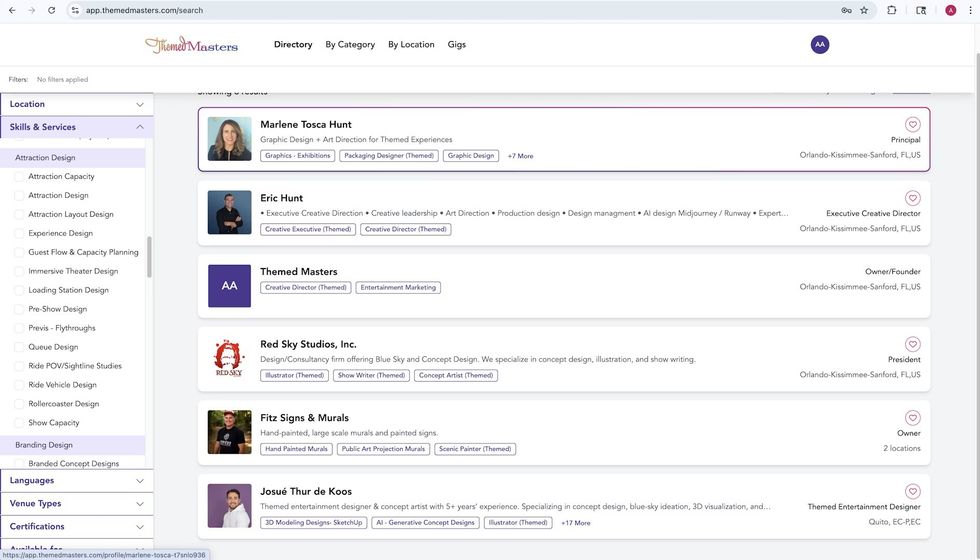Screen dimensions: 980x560
Task: Check Branded Concept Designs checkbox
Action: [19, 464]
